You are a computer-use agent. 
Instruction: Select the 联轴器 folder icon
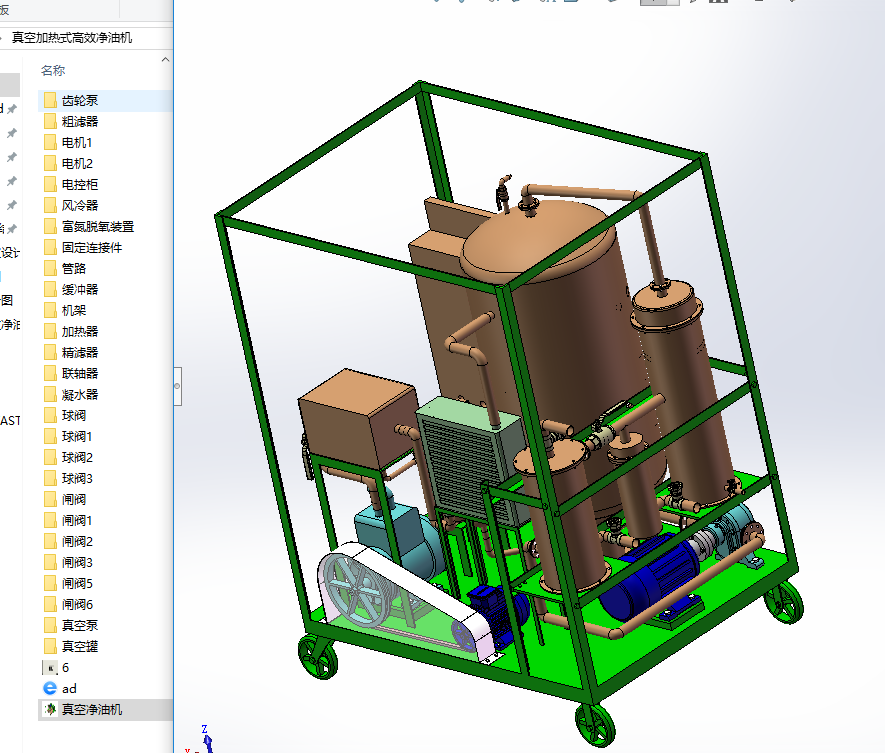[50, 374]
